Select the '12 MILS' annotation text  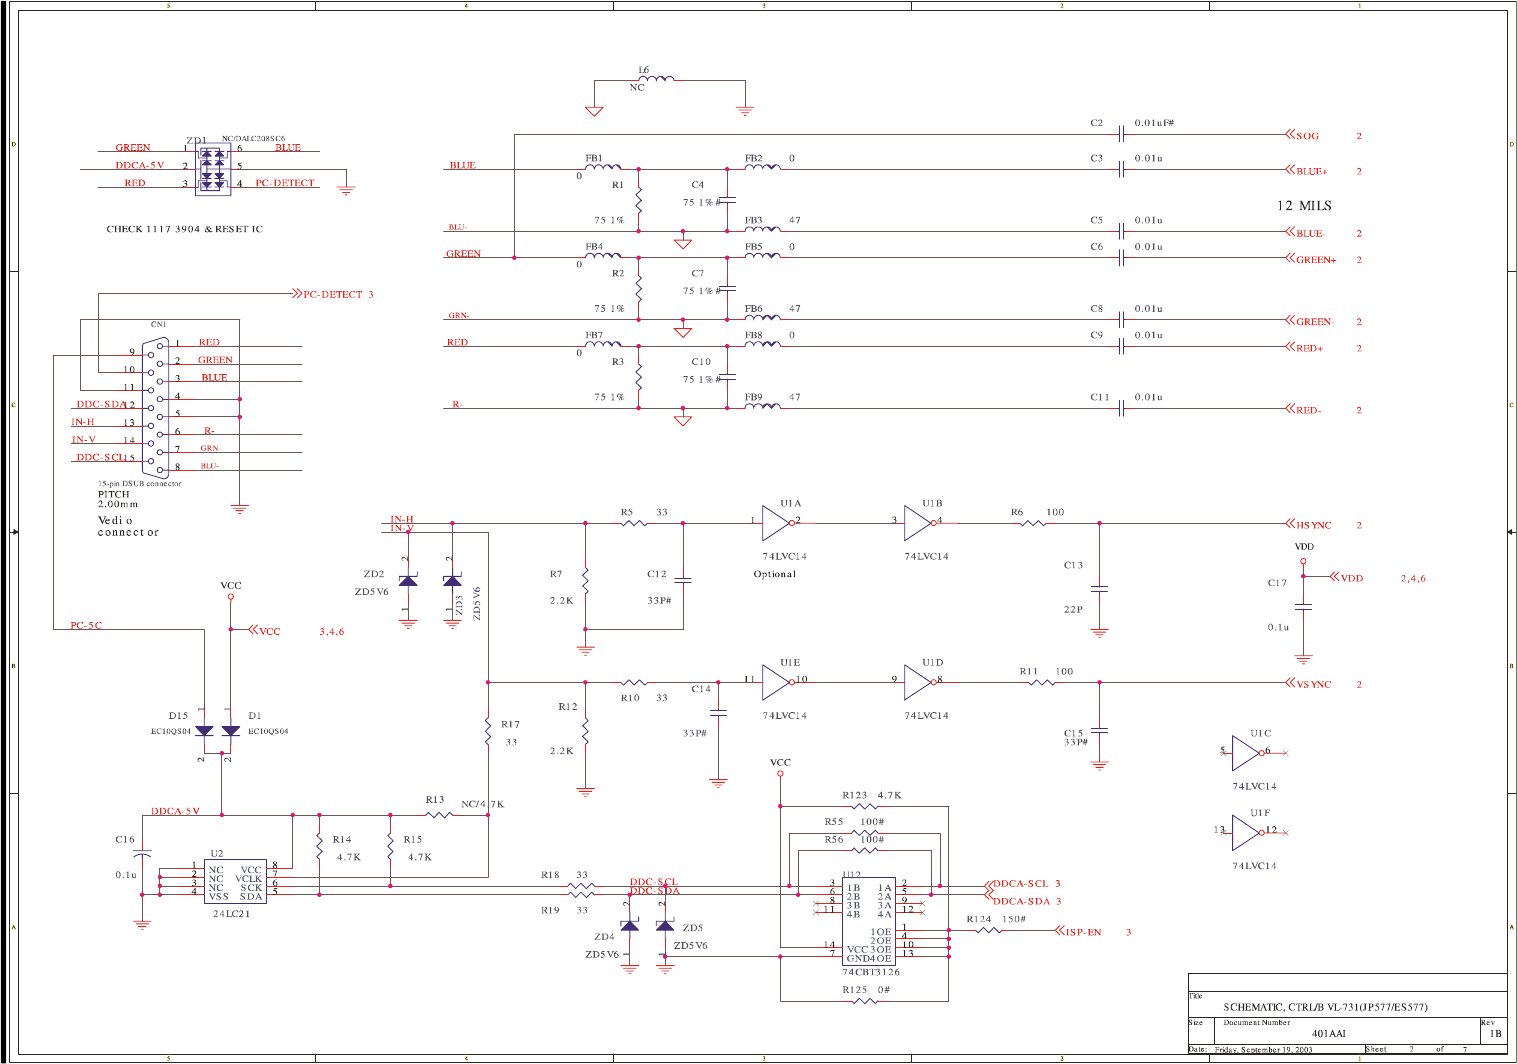1304,206
